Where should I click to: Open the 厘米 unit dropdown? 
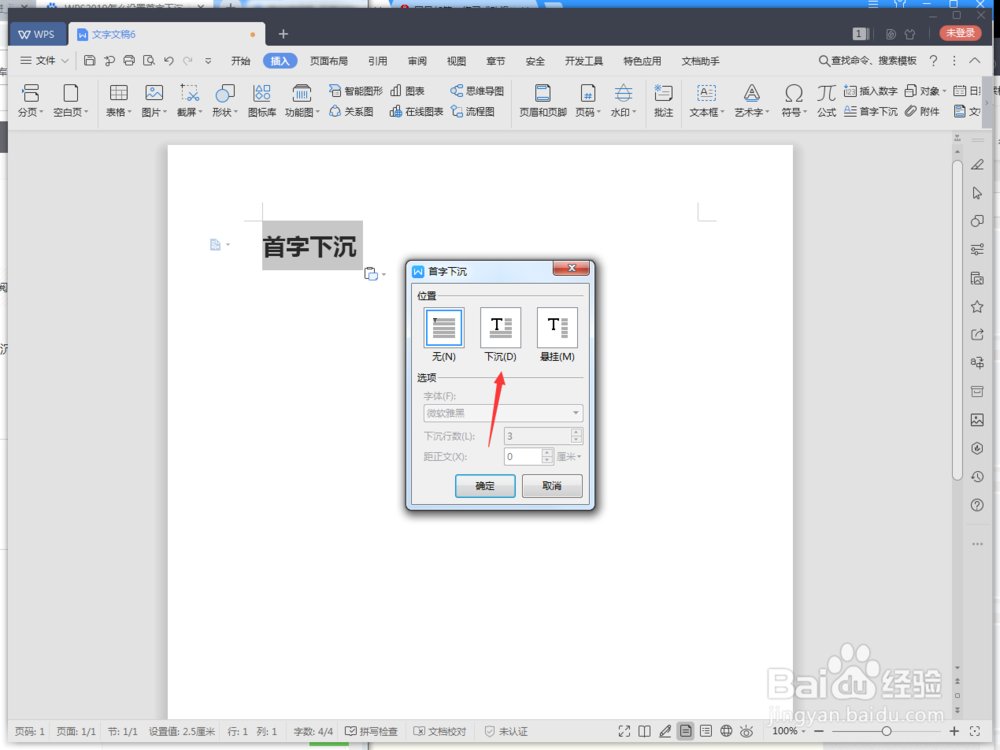pyautogui.click(x=569, y=457)
